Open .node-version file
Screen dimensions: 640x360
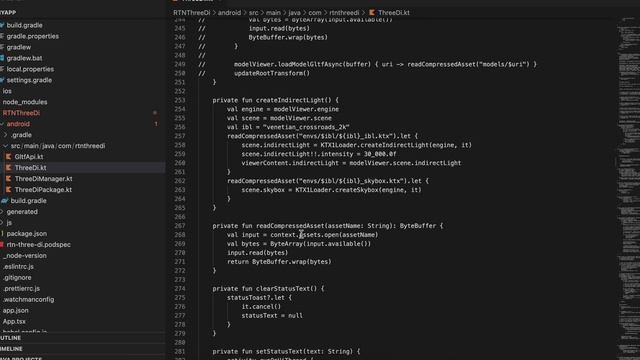click(24, 256)
